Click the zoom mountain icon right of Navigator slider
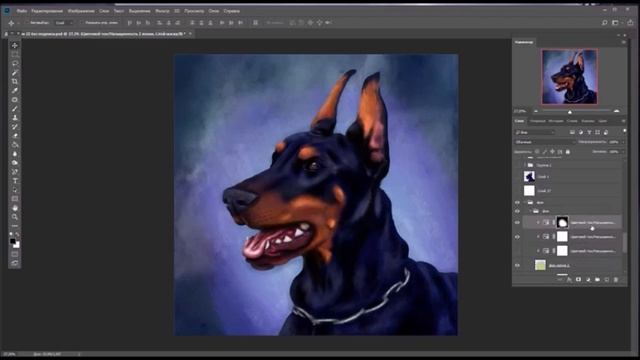This screenshot has height=360, width=640. coord(617,111)
